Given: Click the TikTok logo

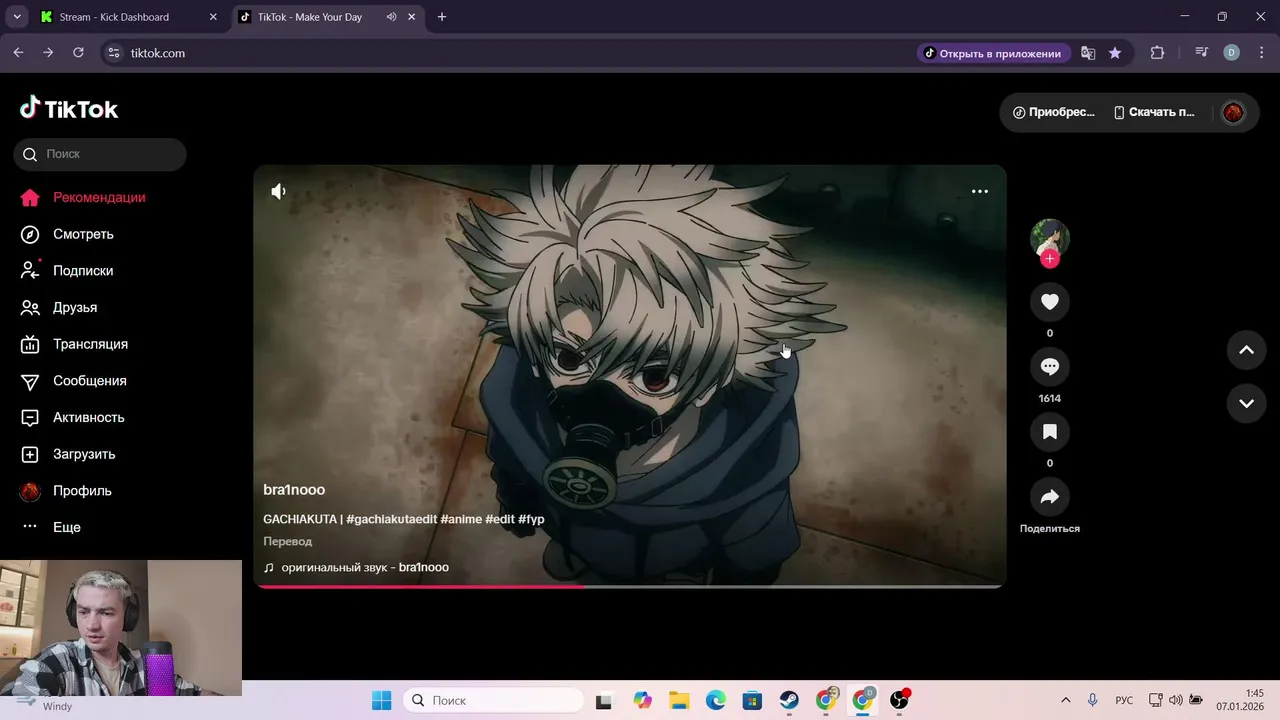Looking at the screenshot, I should point(69,109).
